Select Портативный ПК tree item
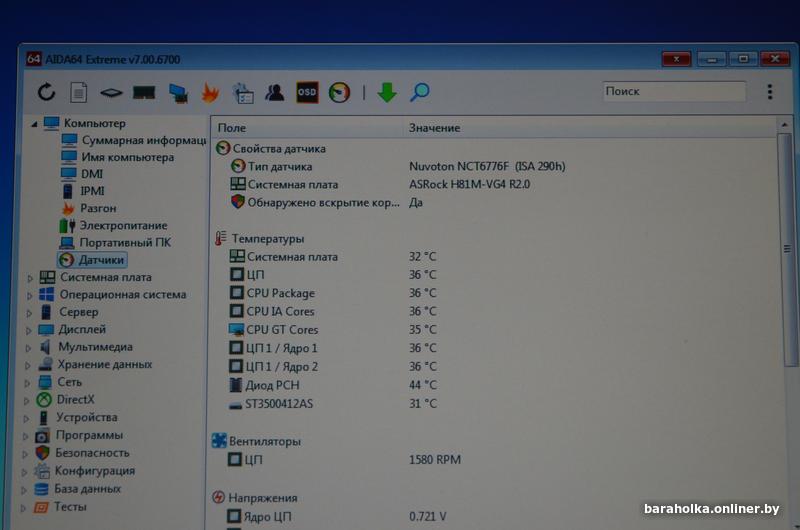800x530 pixels. pos(115,242)
